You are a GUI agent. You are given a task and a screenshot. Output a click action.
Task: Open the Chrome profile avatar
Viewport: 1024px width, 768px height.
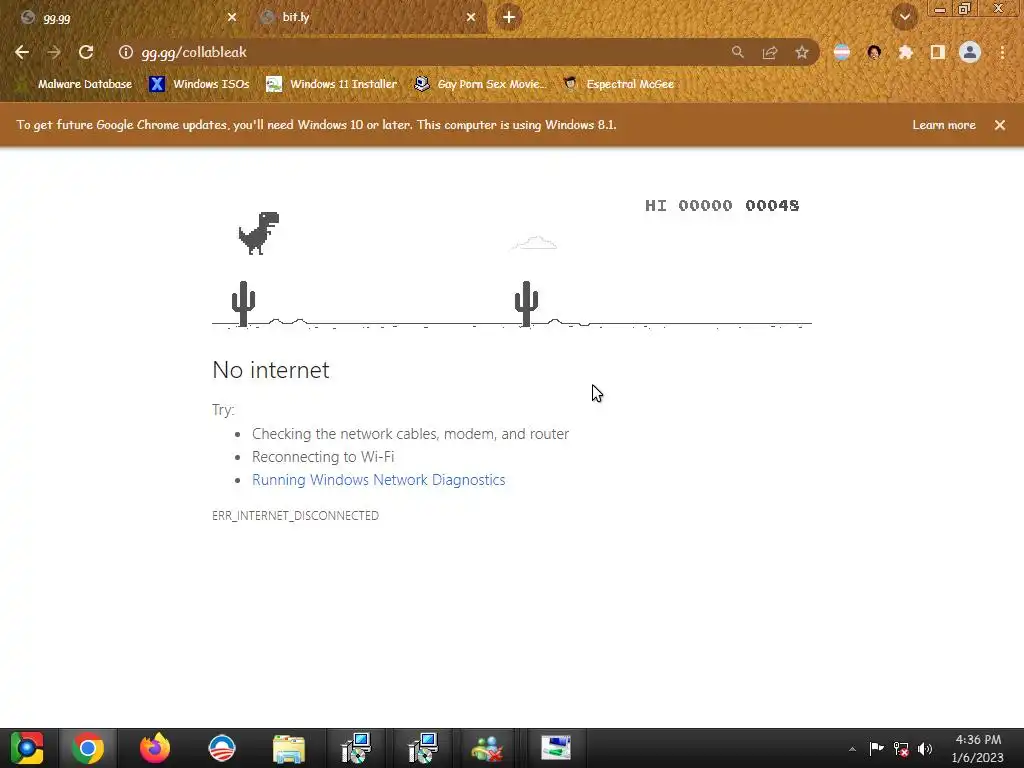coord(970,52)
